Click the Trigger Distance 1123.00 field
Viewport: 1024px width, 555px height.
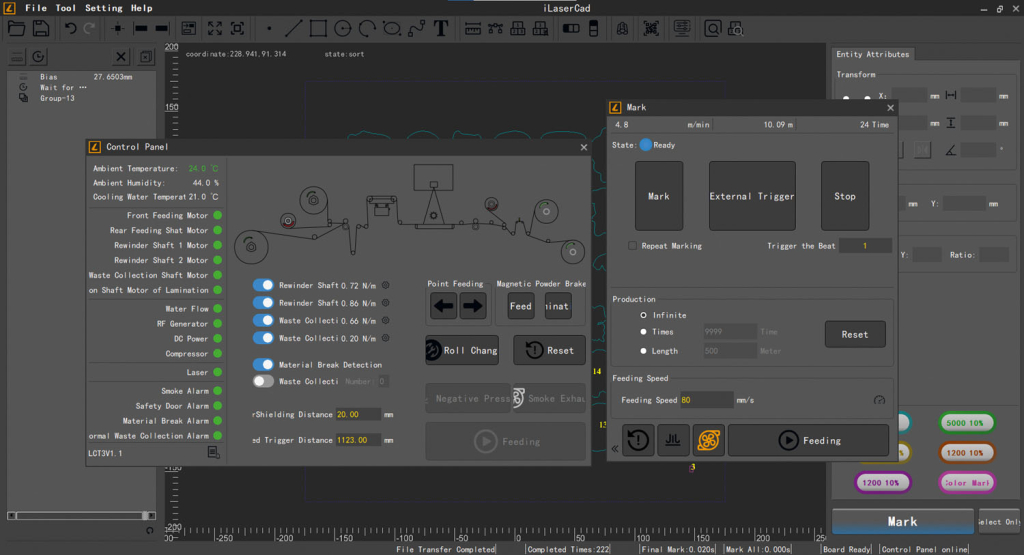(x=358, y=440)
